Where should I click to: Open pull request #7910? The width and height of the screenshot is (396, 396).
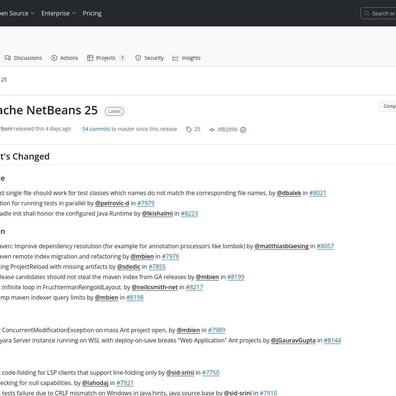(x=268, y=393)
